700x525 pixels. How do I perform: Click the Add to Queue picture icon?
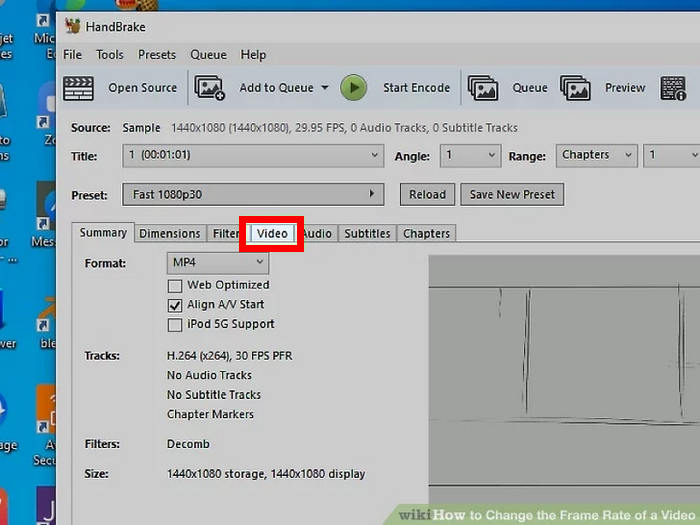pyautogui.click(x=210, y=88)
